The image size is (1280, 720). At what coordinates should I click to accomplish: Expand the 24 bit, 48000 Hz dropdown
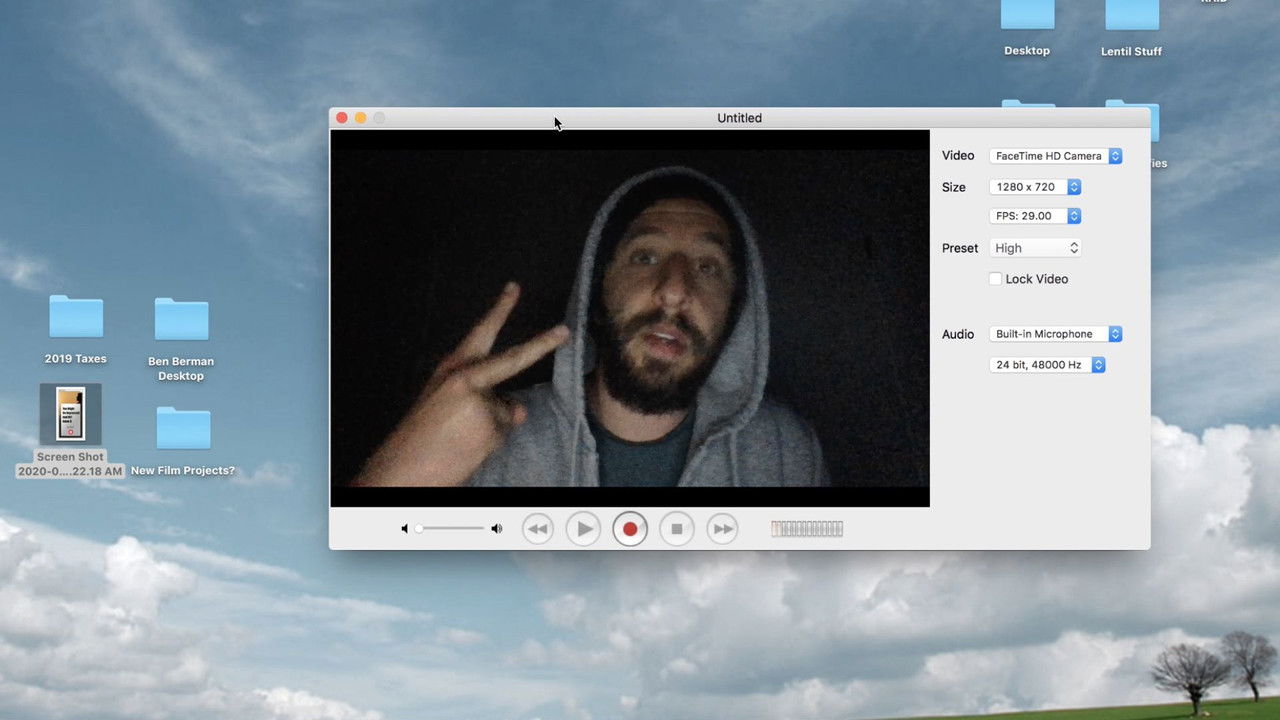[x=1046, y=365]
